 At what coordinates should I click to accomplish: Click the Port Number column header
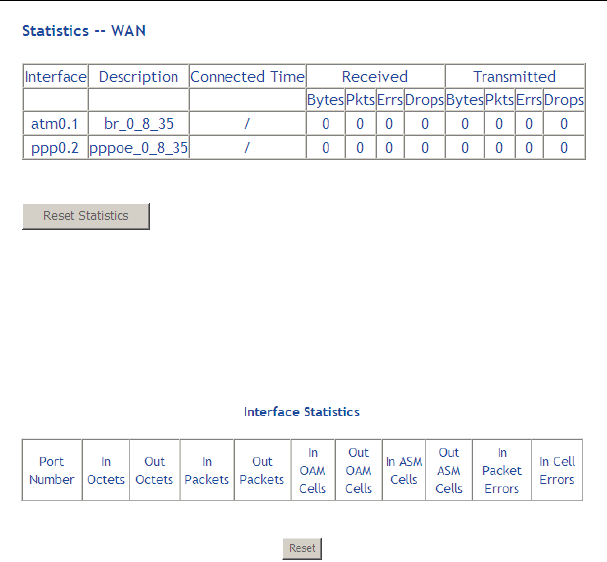(52, 470)
